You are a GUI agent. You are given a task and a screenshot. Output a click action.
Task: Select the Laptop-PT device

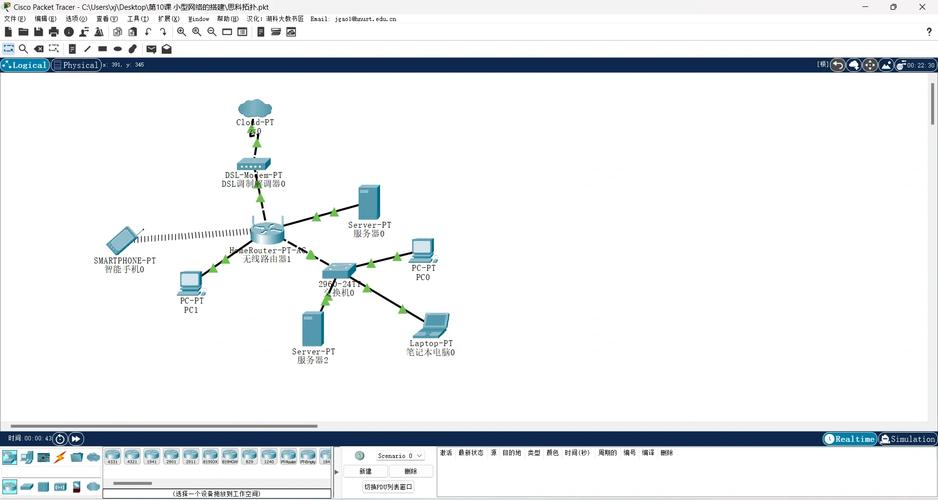click(x=431, y=326)
